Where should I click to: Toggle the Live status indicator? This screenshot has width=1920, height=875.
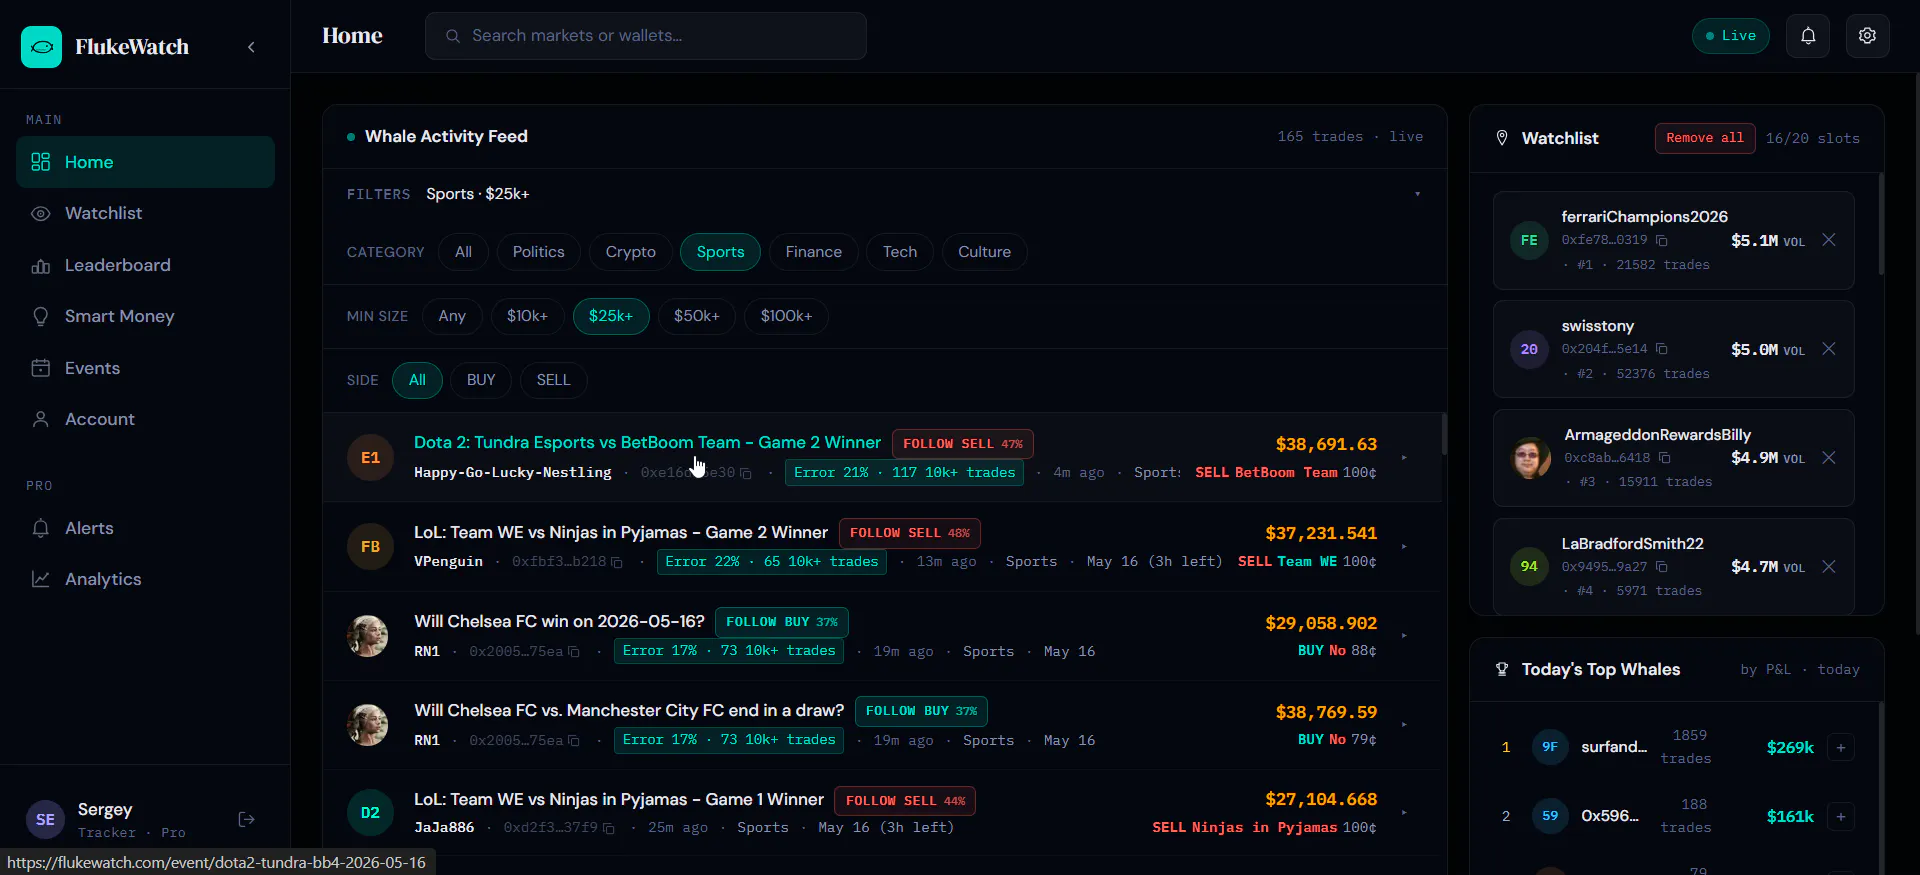pos(1731,36)
